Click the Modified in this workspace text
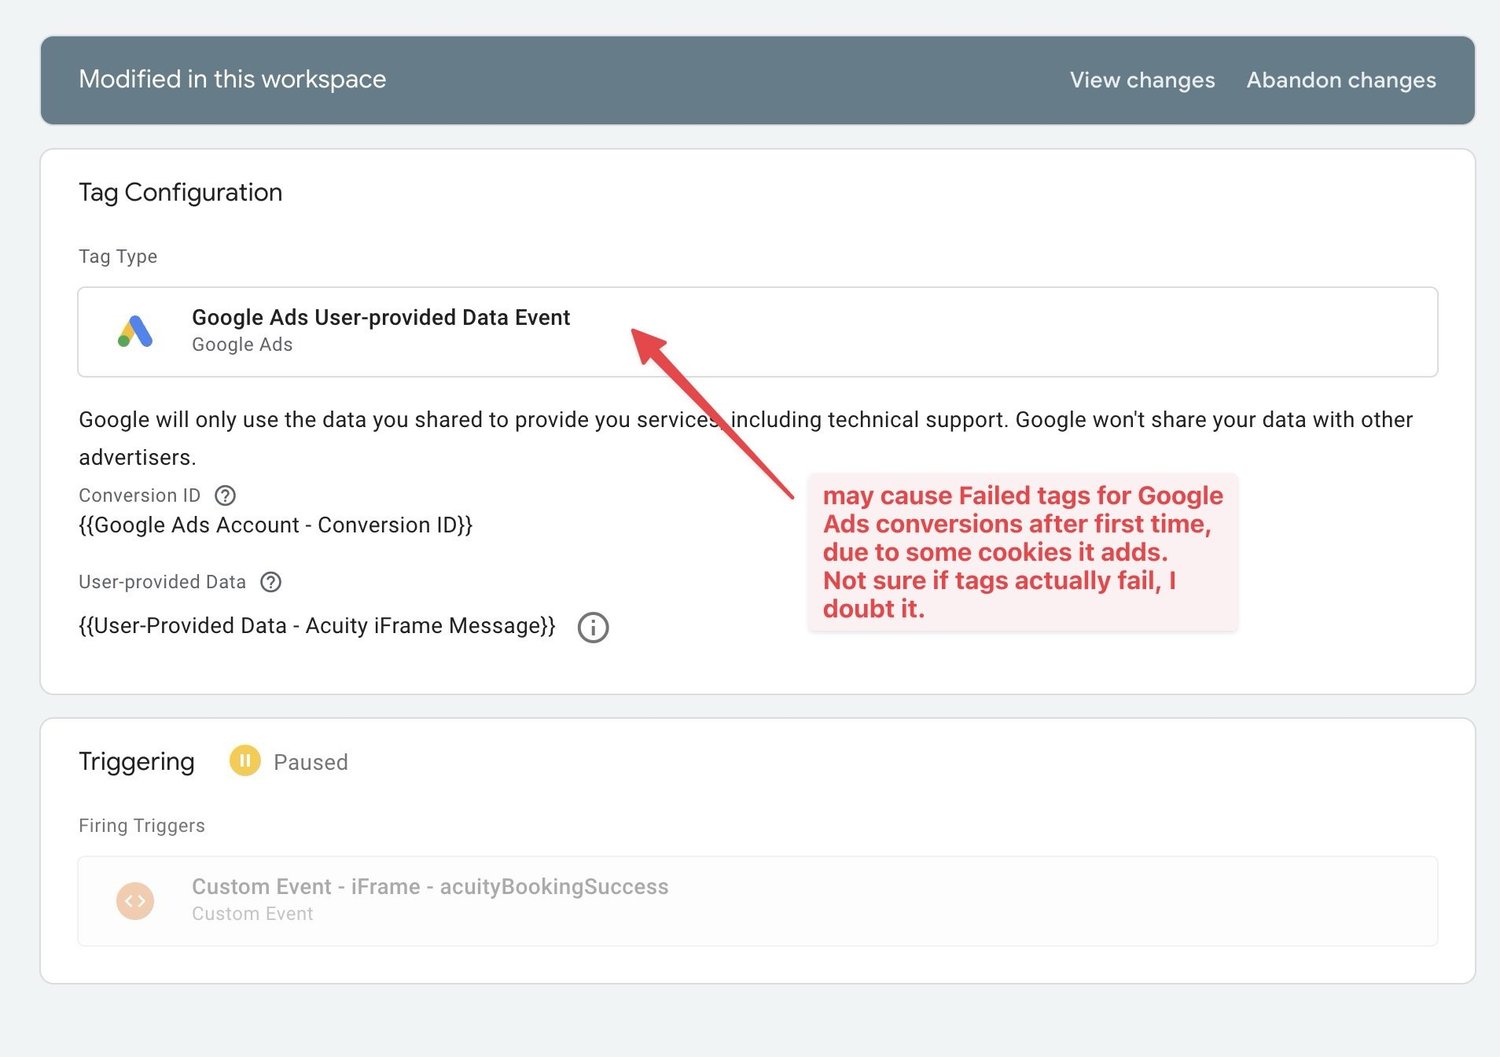Viewport: 1500px width, 1057px height. click(x=232, y=79)
